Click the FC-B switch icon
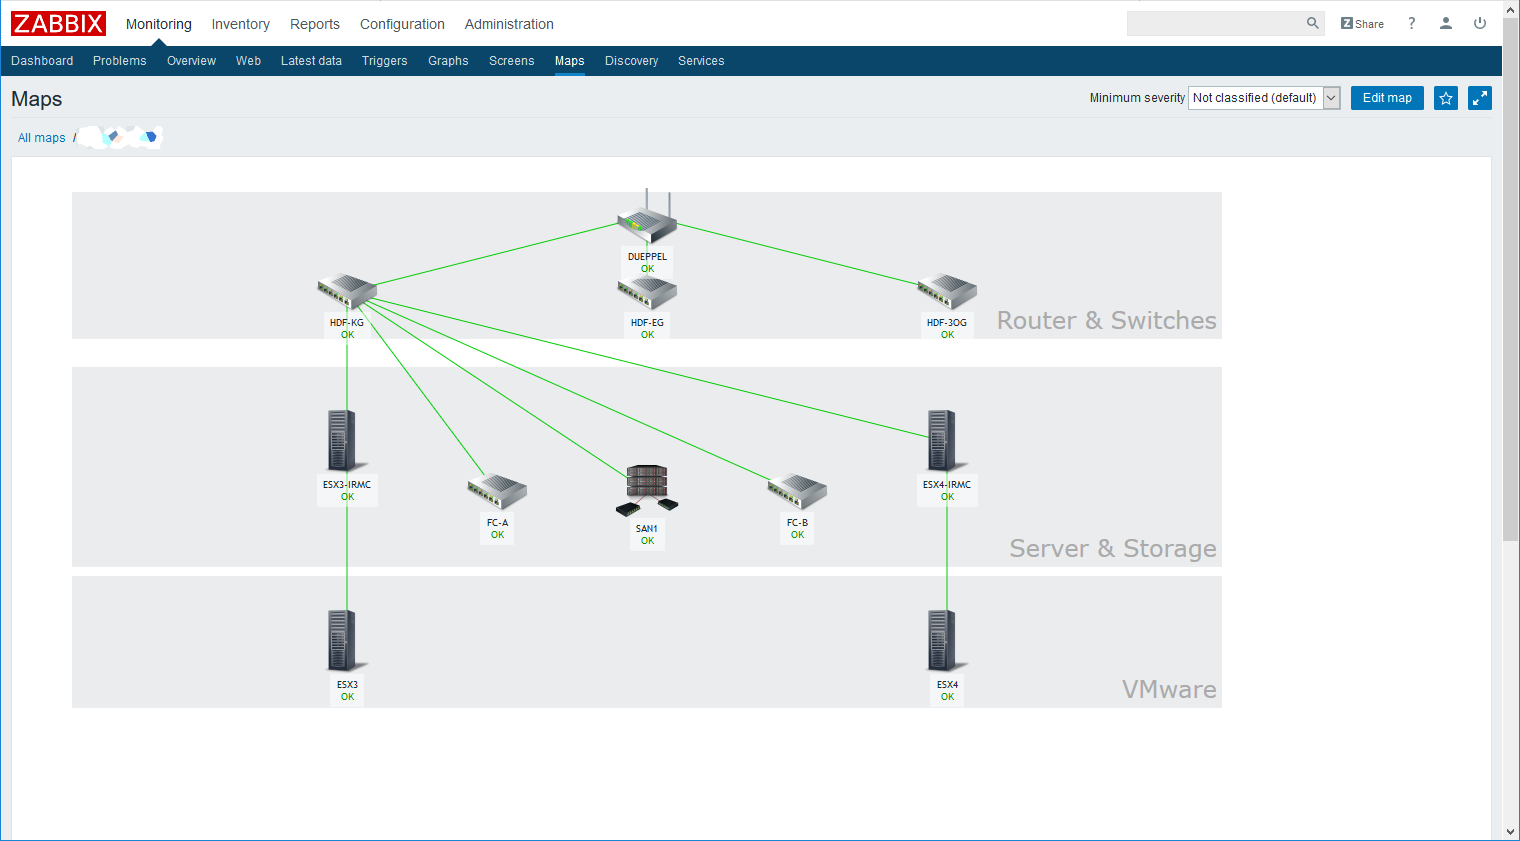This screenshot has height=841, width=1520. point(797,490)
